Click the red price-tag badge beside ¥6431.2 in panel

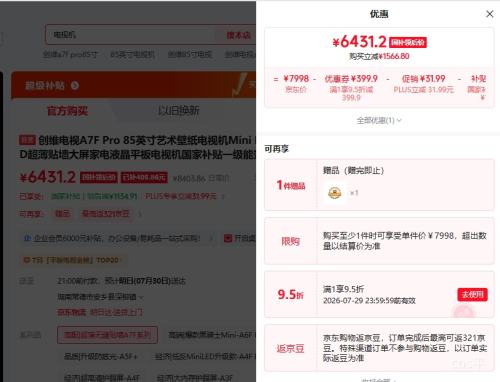tap(408, 42)
